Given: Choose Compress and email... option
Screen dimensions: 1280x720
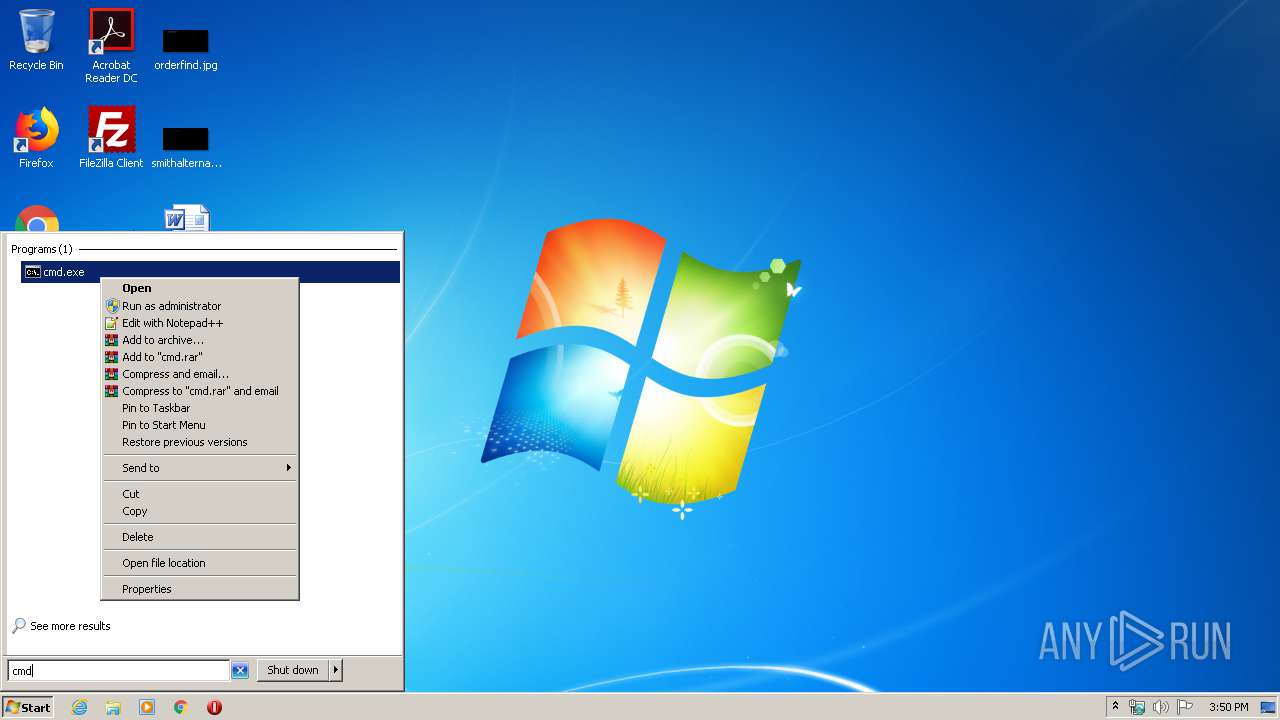Looking at the screenshot, I should [200, 374].
